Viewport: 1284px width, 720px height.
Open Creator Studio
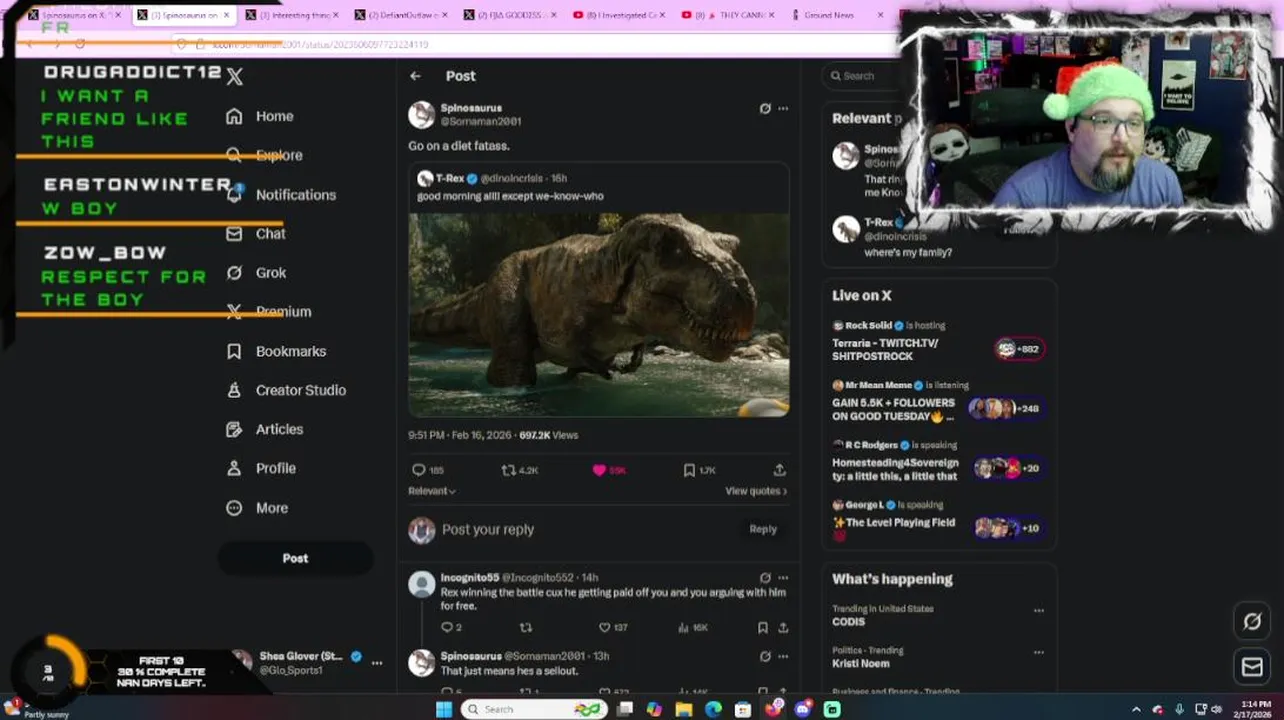click(x=286, y=390)
